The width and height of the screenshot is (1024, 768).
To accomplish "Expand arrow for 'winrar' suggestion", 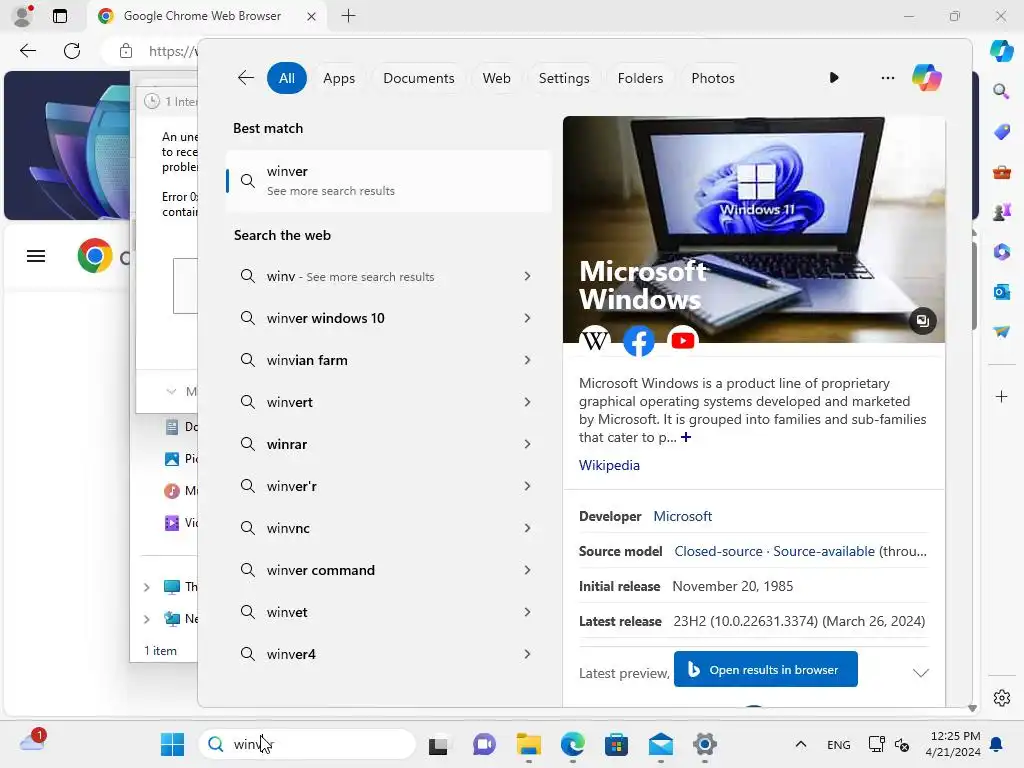I will [527, 444].
